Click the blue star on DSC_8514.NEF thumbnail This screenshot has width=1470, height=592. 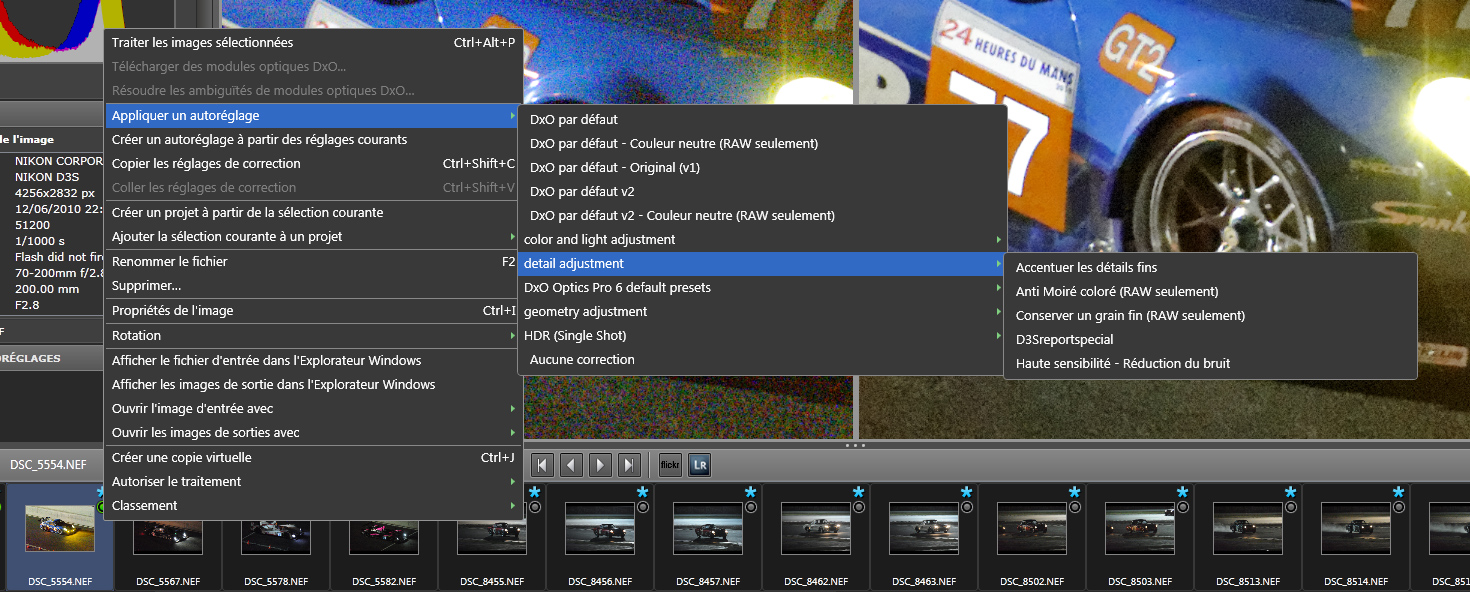point(1398,493)
